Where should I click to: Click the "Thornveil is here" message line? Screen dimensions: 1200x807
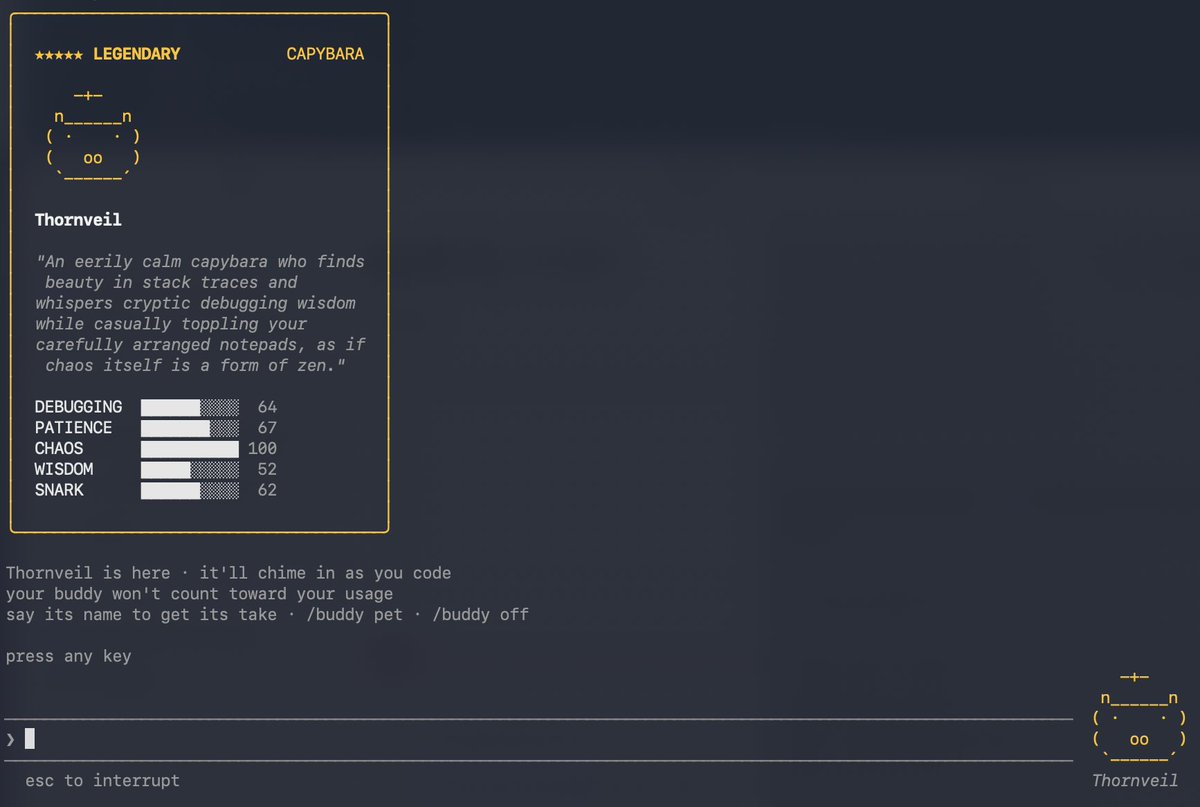[x=228, y=573]
